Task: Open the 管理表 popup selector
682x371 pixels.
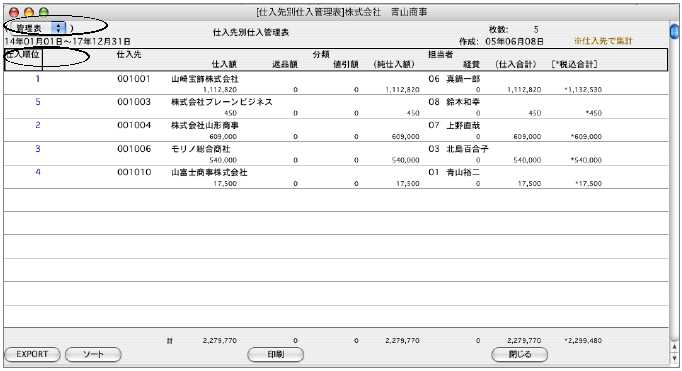Action: 39,28
